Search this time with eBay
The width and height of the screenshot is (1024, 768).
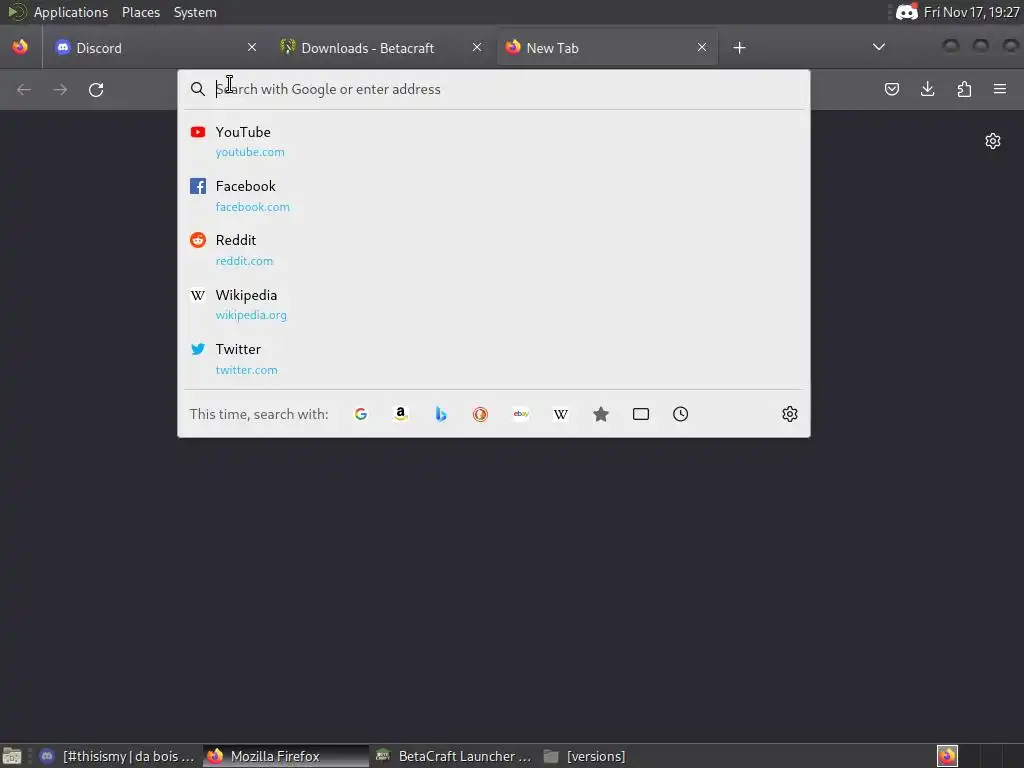521,414
